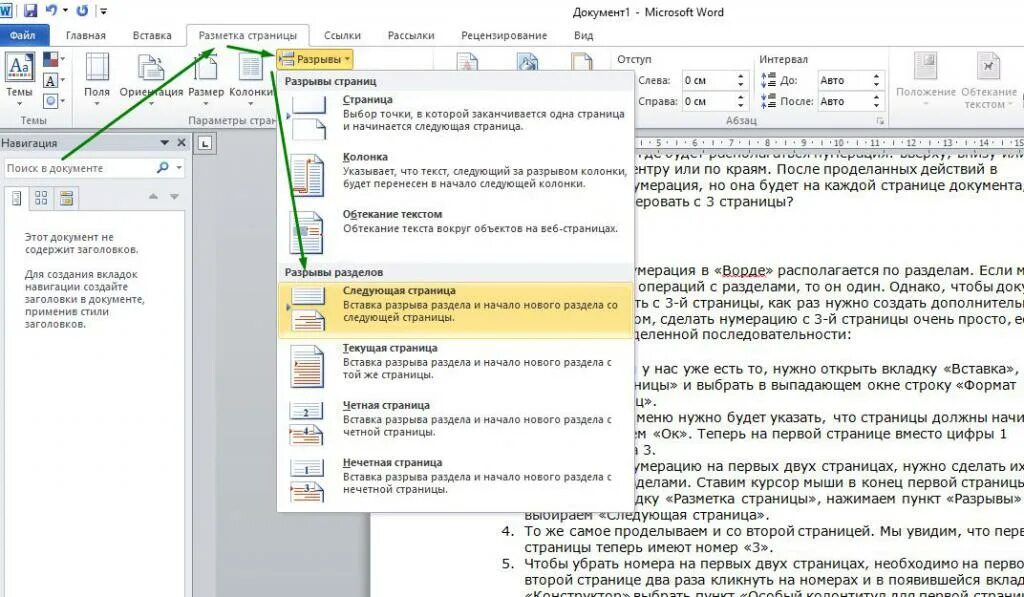The image size is (1024, 597).
Task: Open the Файл tab
Action: (22, 35)
